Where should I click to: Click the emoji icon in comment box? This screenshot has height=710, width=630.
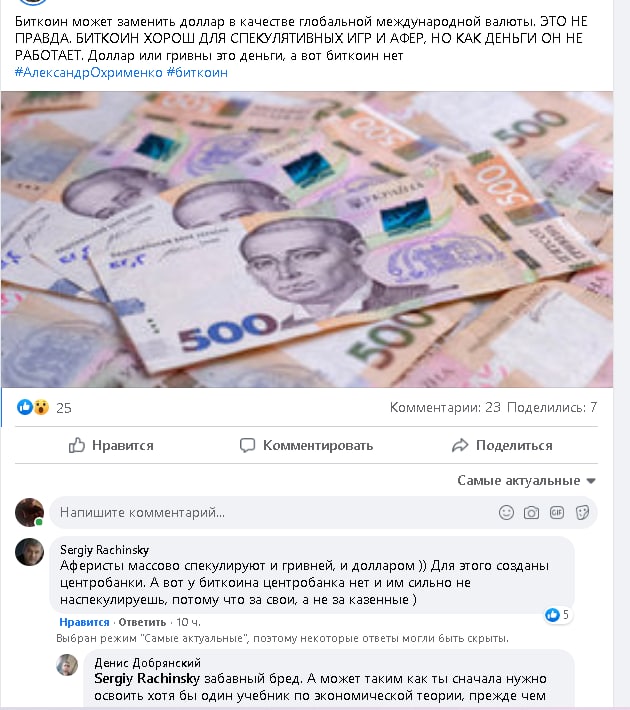click(x=506, y=513)
